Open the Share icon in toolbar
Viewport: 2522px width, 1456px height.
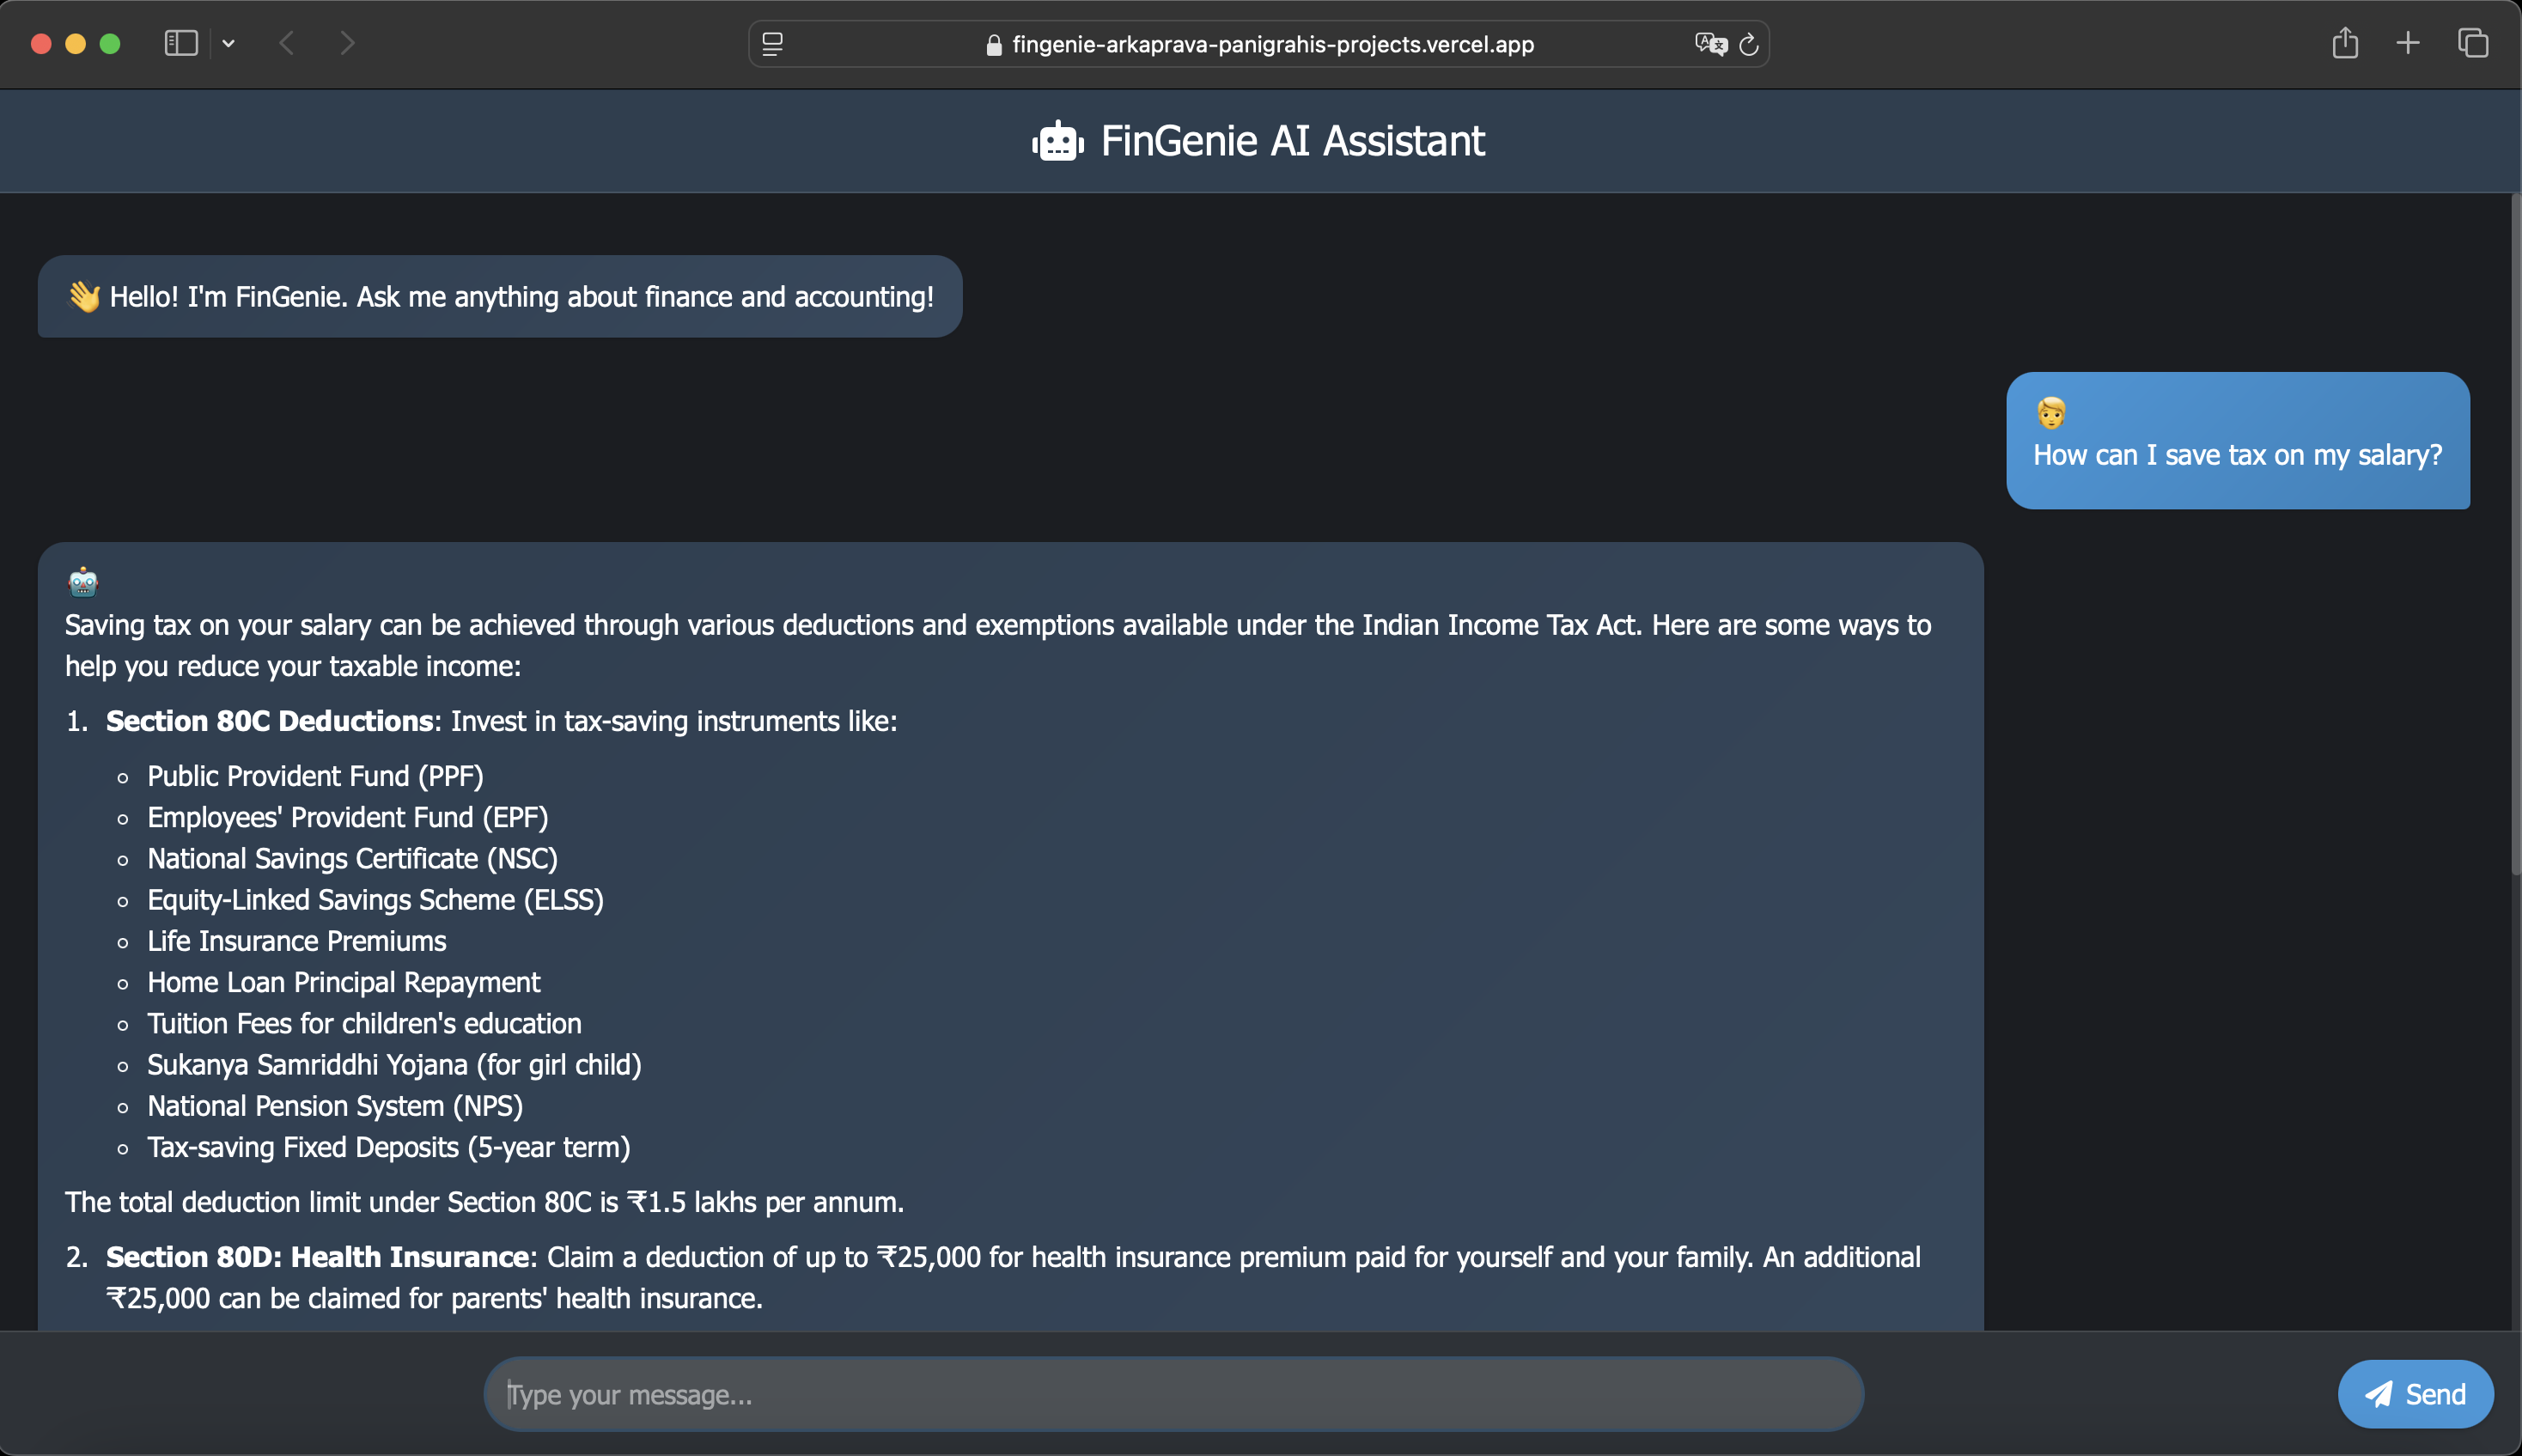(x=2344, y=43)
